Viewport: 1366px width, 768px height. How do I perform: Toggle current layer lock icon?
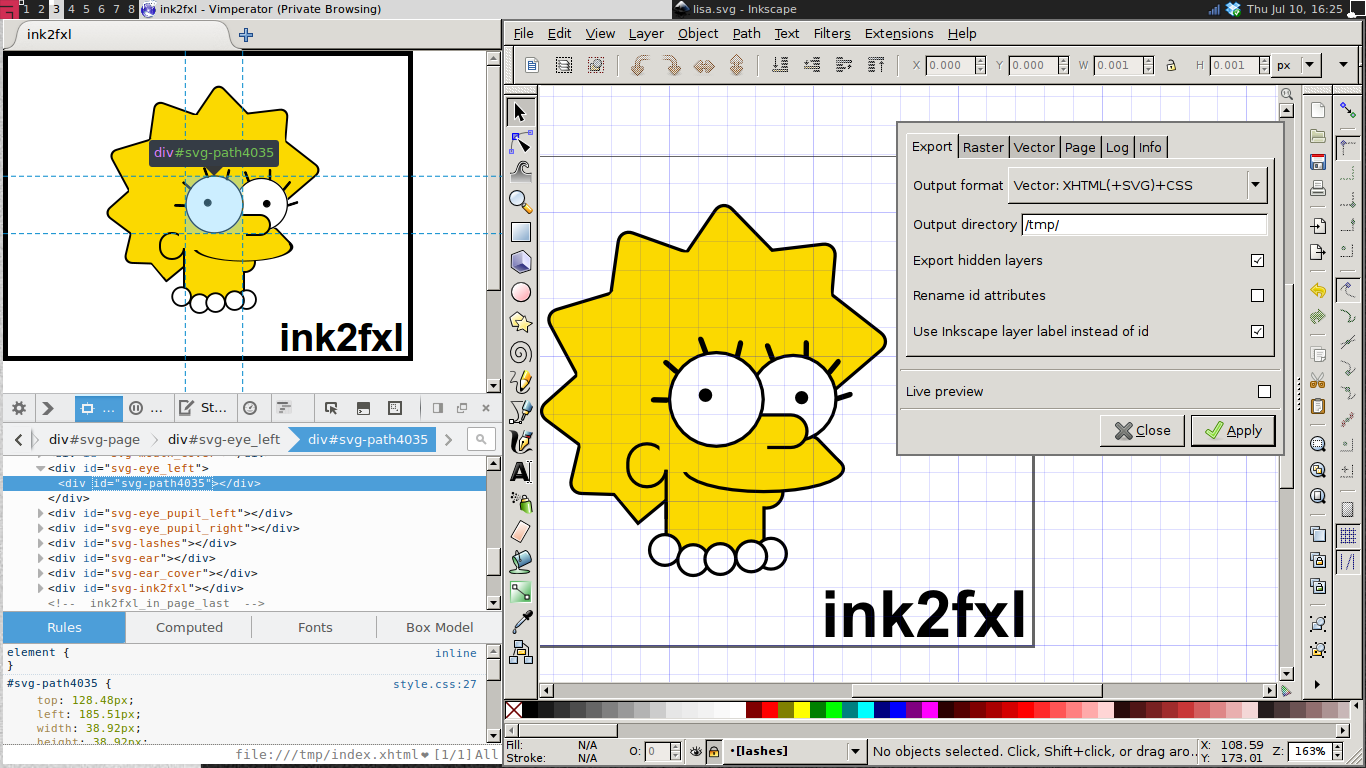point(714,750)
